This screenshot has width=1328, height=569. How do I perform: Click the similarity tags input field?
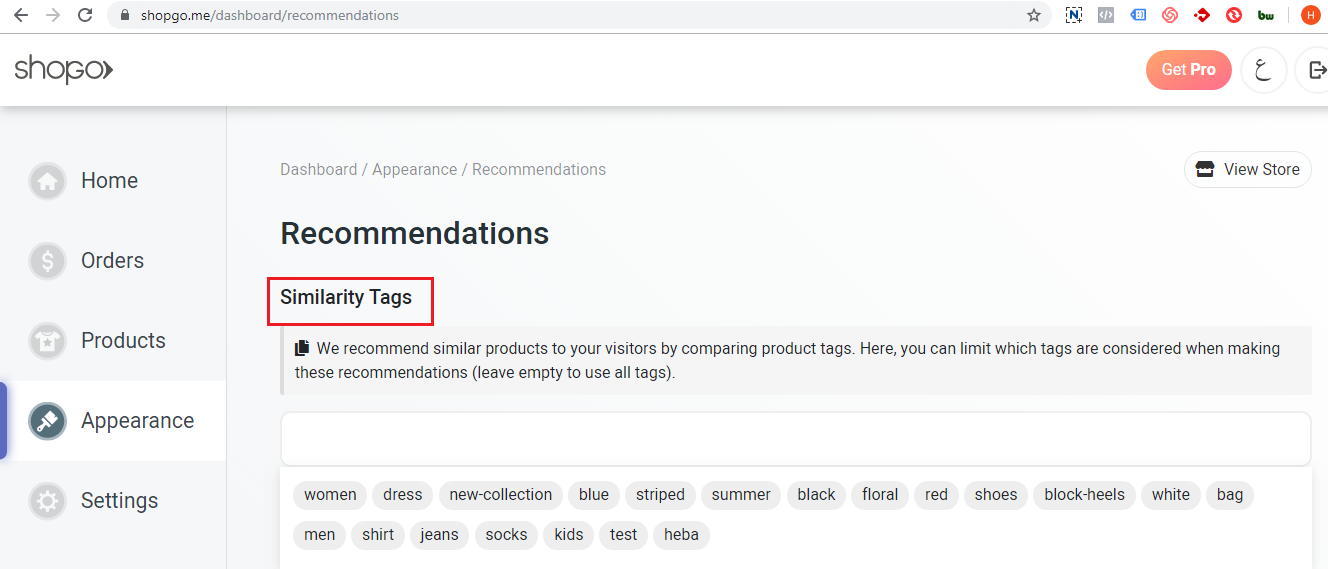tap(795, 439)
